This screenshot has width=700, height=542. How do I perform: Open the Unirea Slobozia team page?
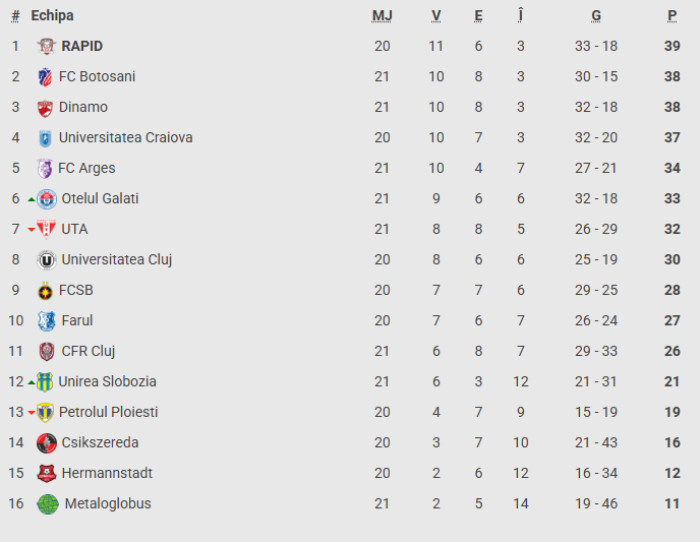(107, 382)
